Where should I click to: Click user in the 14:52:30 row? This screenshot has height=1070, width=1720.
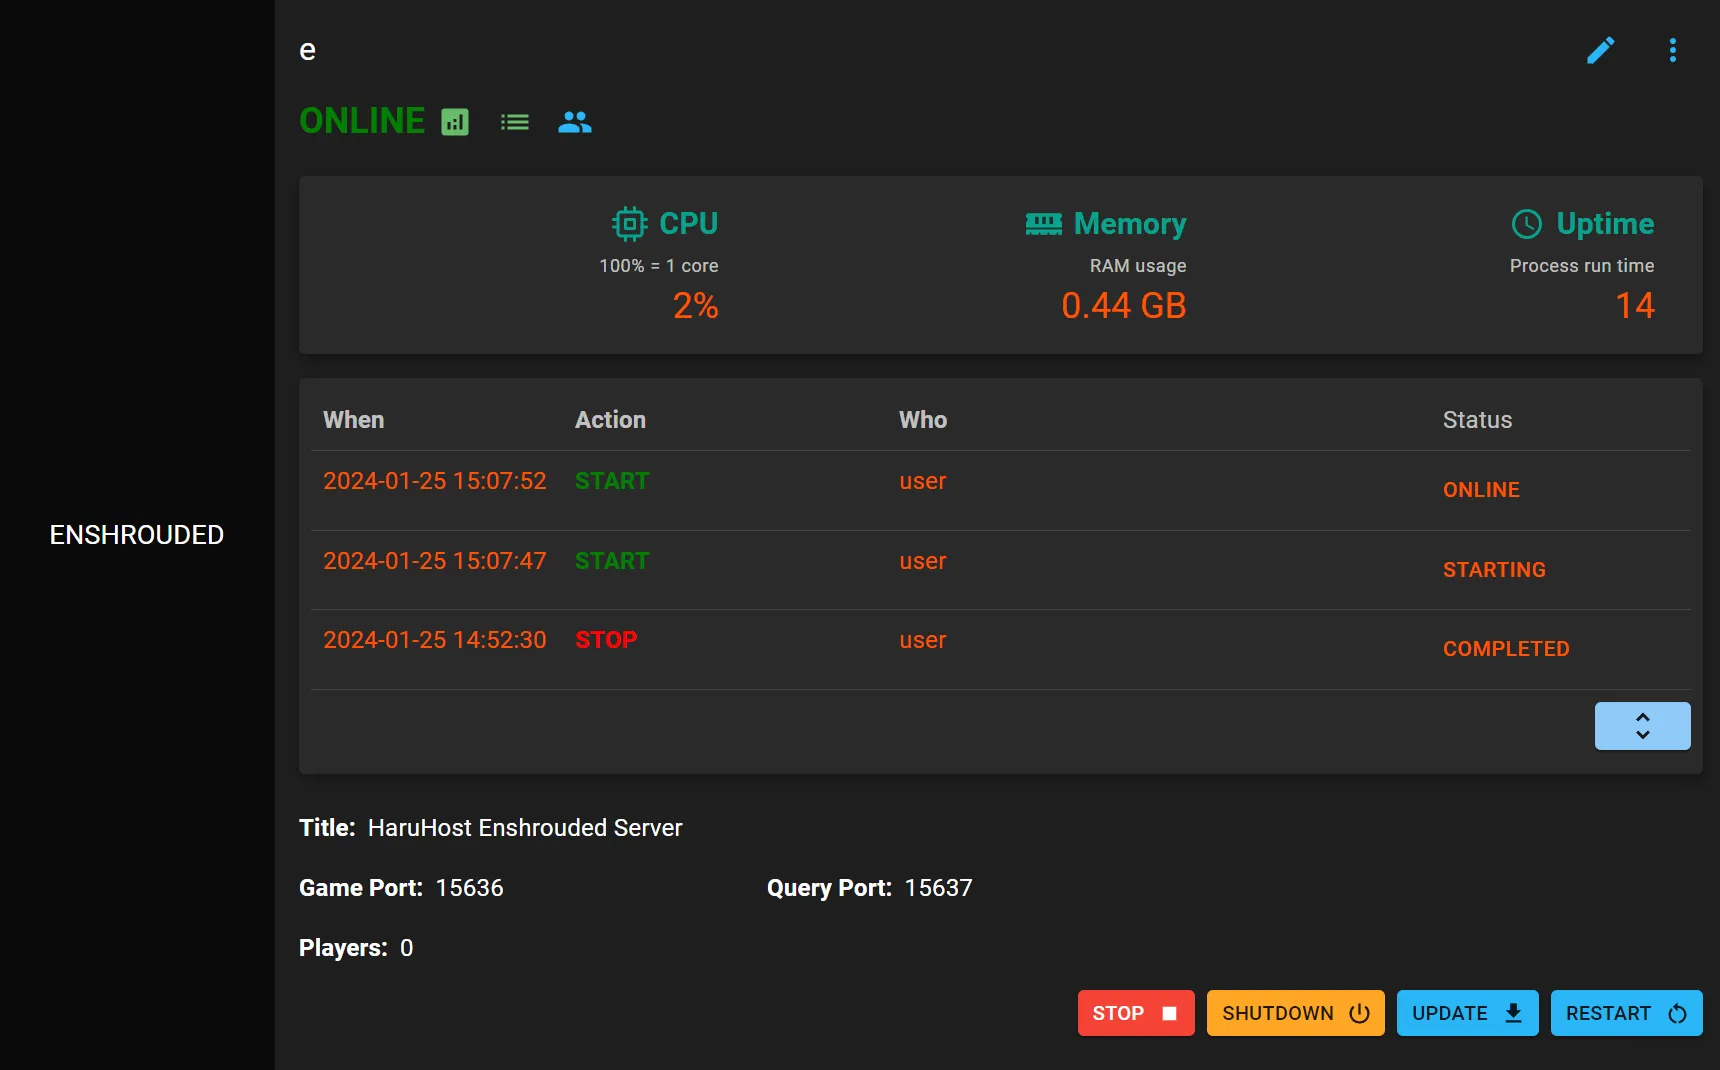click(922, 640)
